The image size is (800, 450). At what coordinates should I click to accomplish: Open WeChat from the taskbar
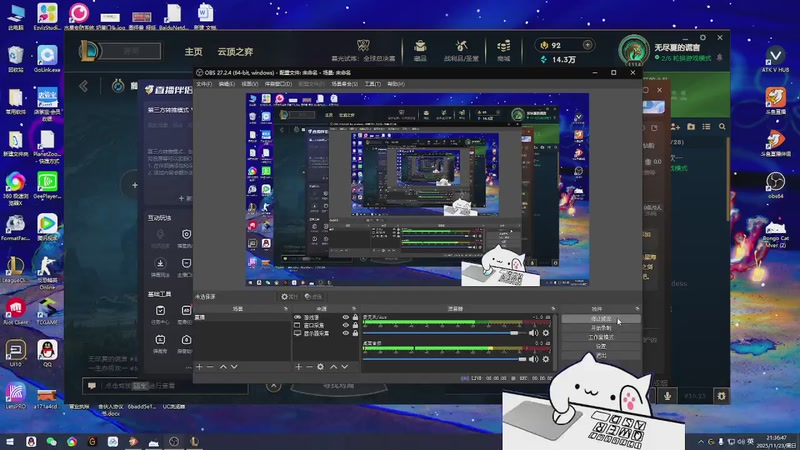click(51, 441)
